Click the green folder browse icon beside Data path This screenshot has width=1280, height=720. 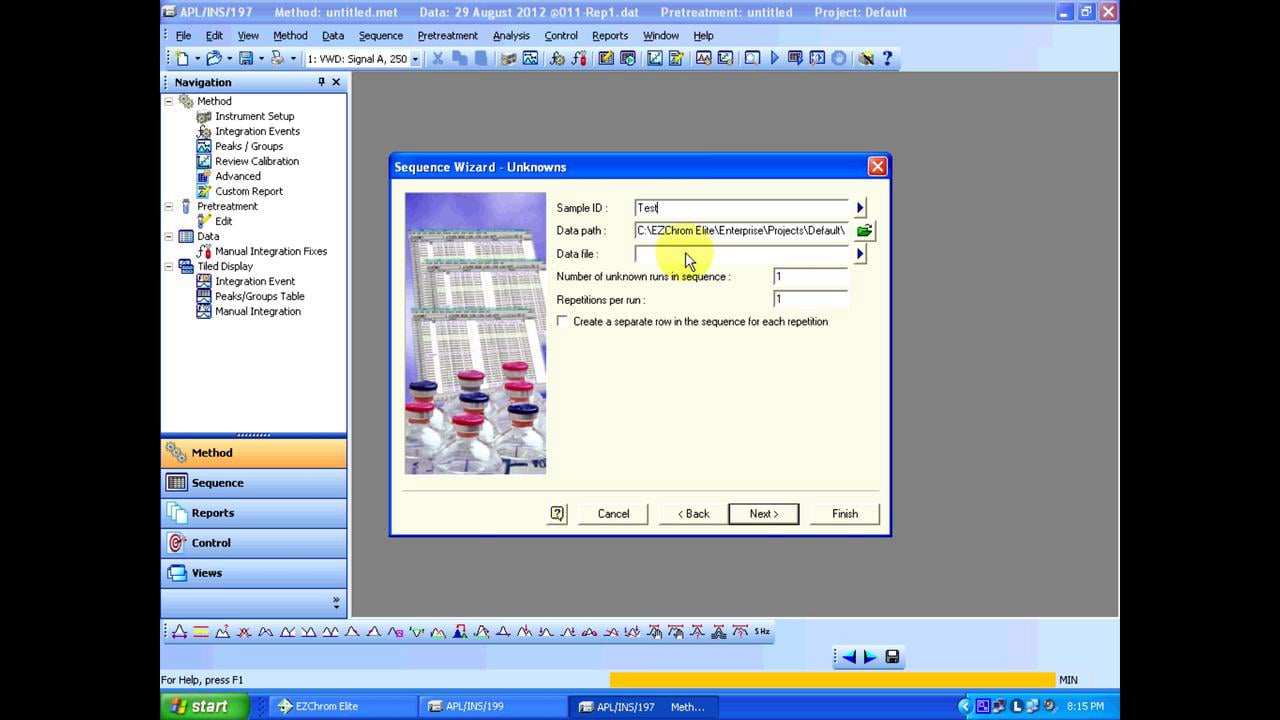(x=864, y=231)
